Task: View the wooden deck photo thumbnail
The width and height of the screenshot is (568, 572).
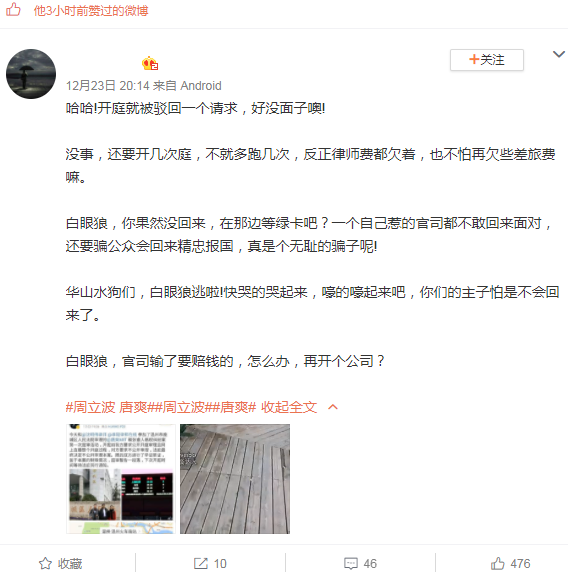Action: tap(235, 479)
